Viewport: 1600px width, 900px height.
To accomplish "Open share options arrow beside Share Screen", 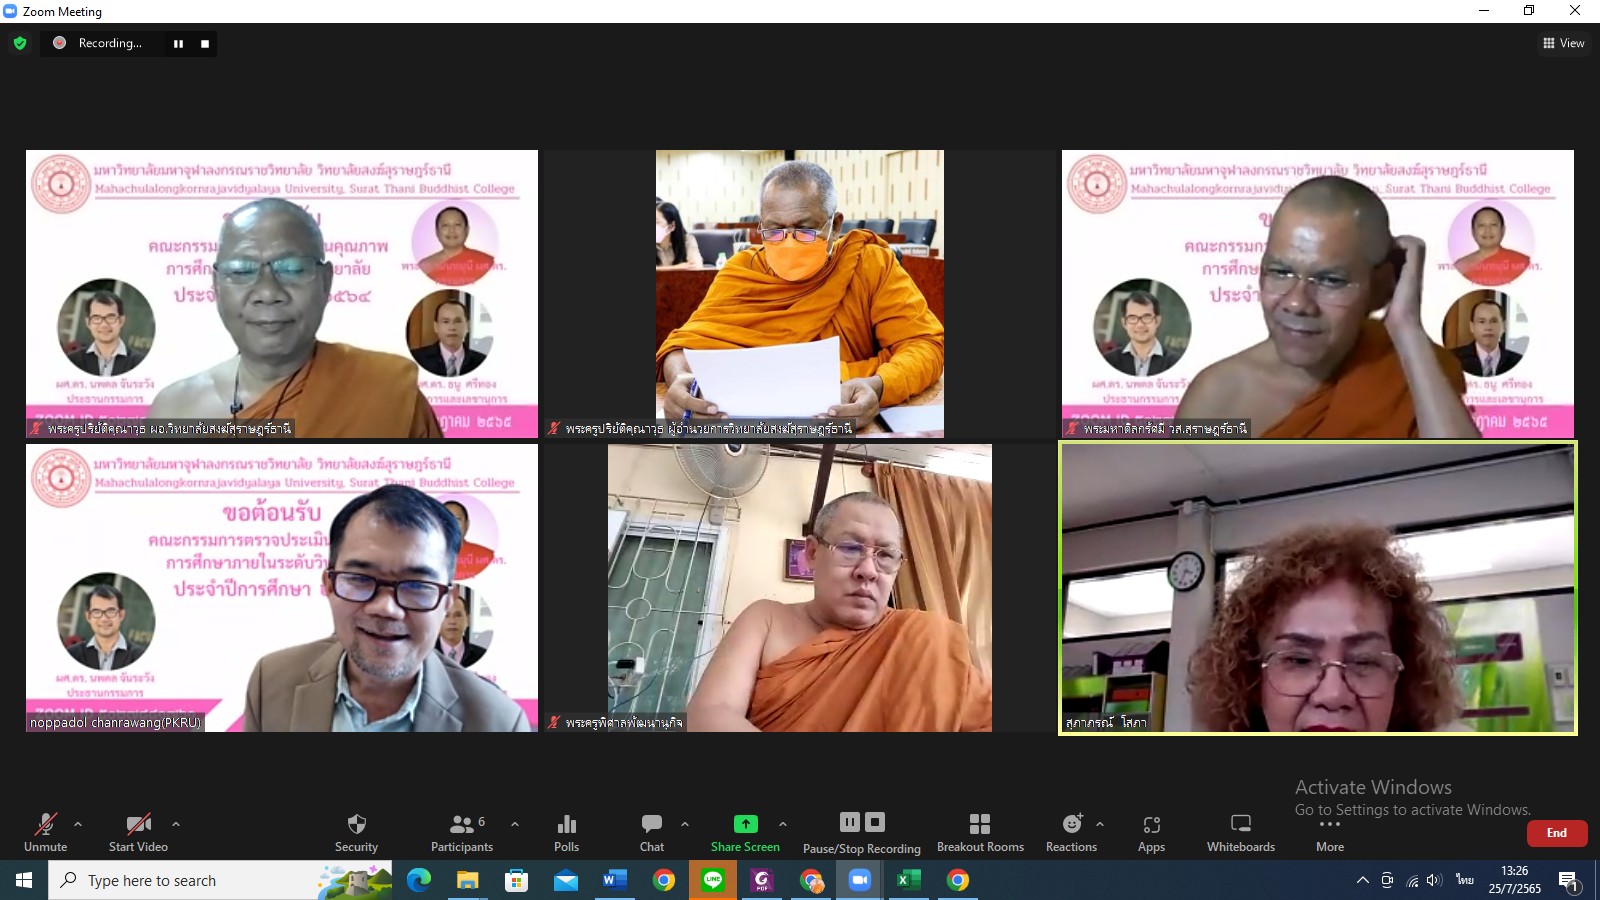I will [783, 824].
